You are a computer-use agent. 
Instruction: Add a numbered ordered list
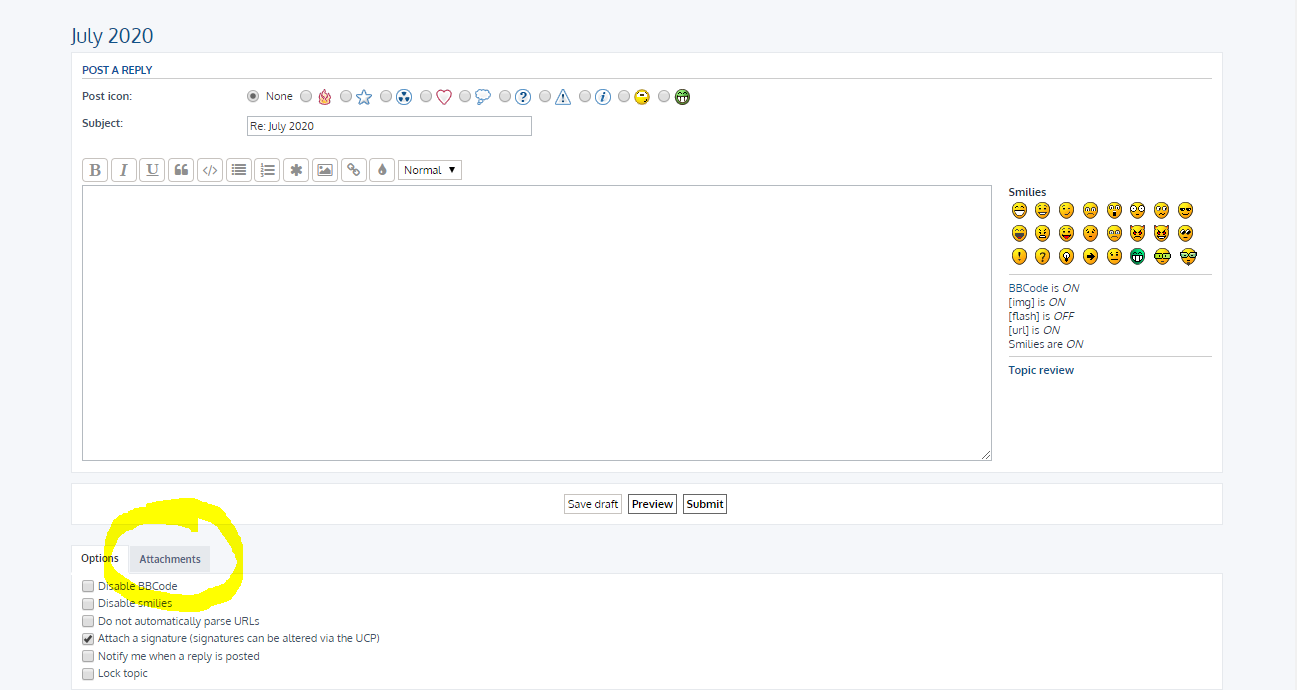pos(267,170)
